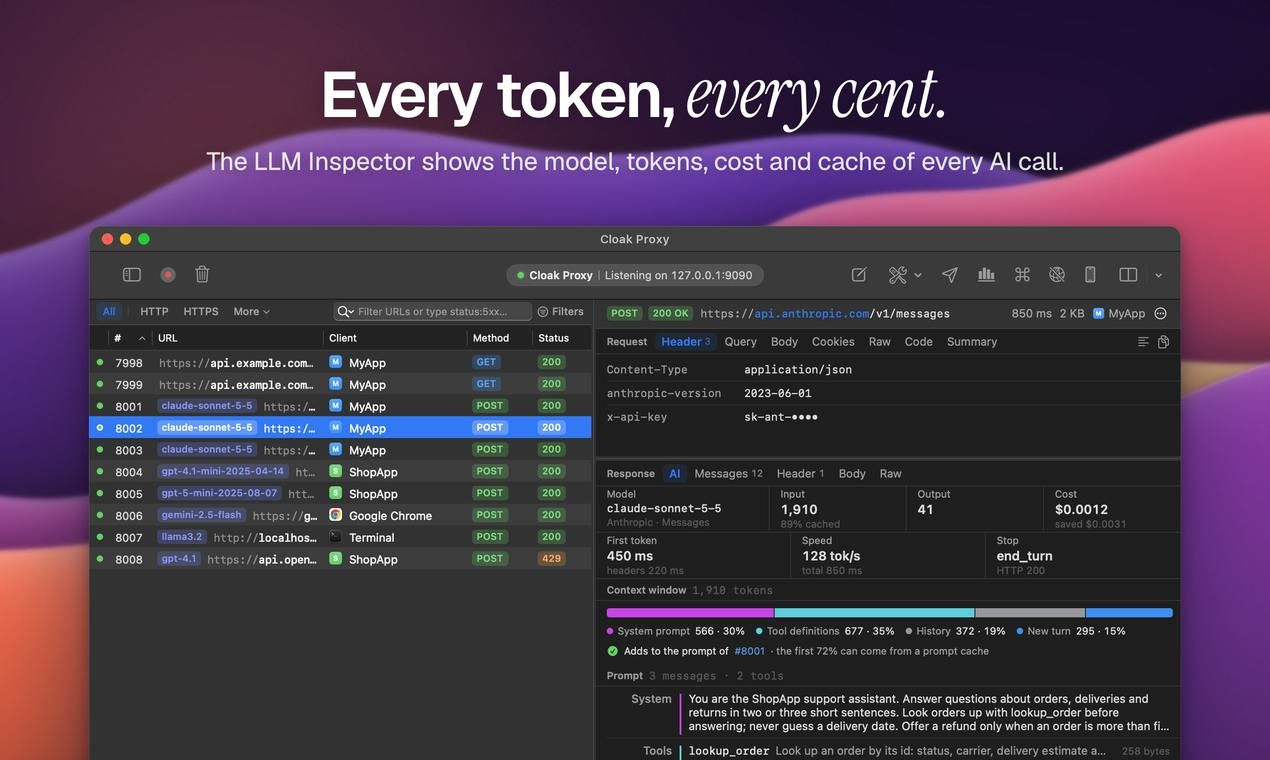Viewport: 1270px width, 760px height.
Task: Click the paper plane send icon
Action: tap(950, 274)
